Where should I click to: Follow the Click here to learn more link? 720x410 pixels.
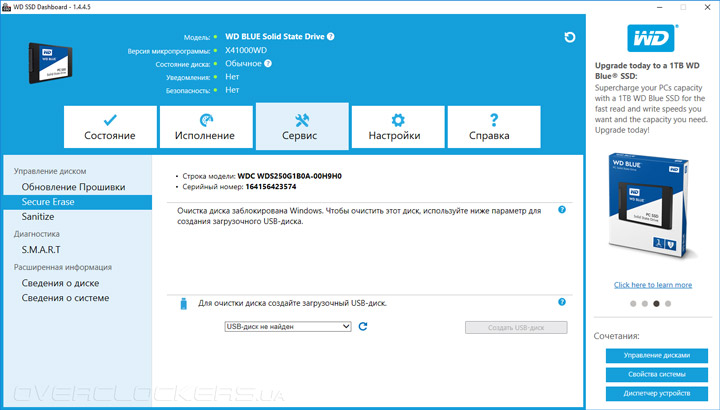(x=653, y=285)
